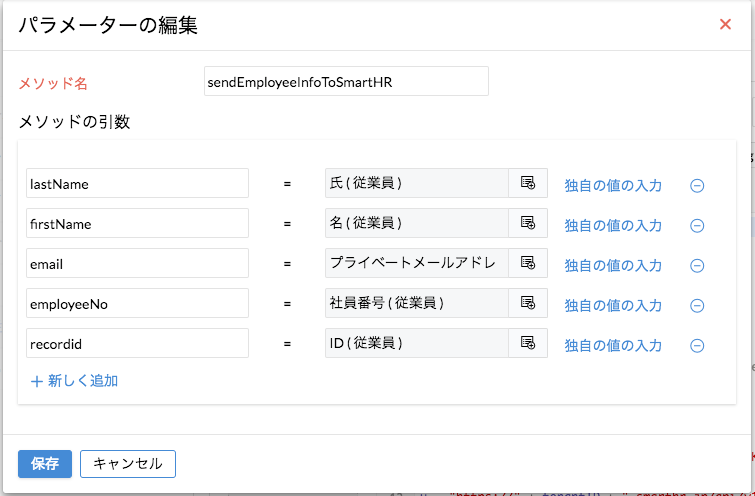755x496 pixels.
Task: Remove the lastName argument with minus icon
Action: tap(697, 185)
